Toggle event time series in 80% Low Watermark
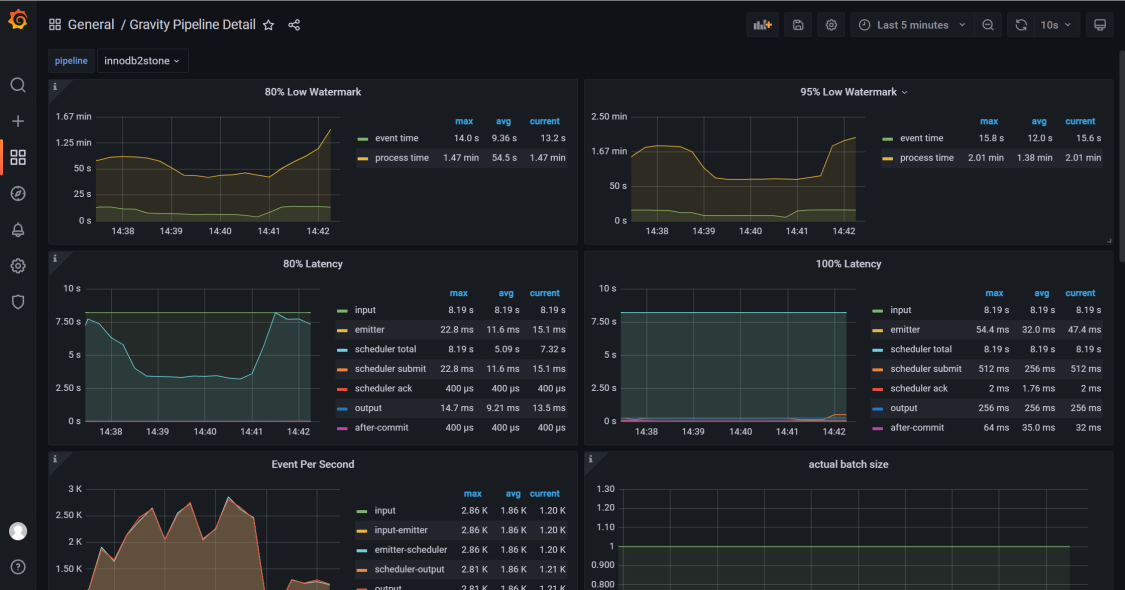Screen dimensions: 1125x590 [396, 138]
